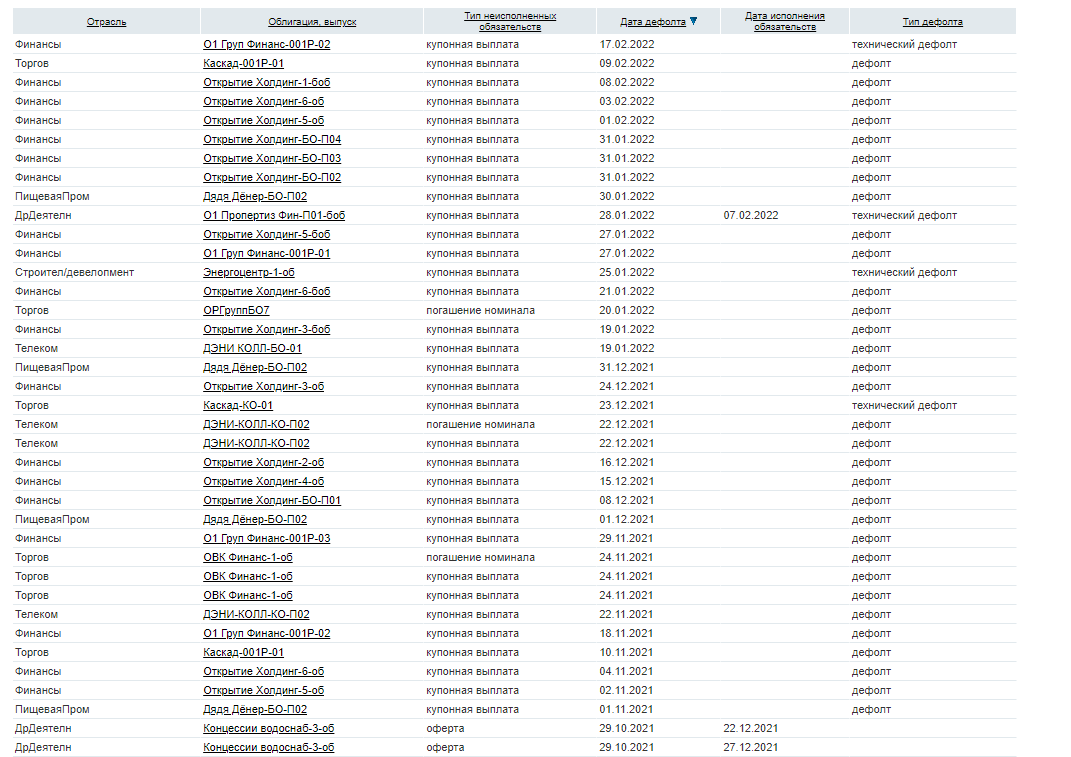Open О1 Пропертиз Фин-П01-боб bond link
Screen dimensions: 1071x757
(x=274, y=216)
